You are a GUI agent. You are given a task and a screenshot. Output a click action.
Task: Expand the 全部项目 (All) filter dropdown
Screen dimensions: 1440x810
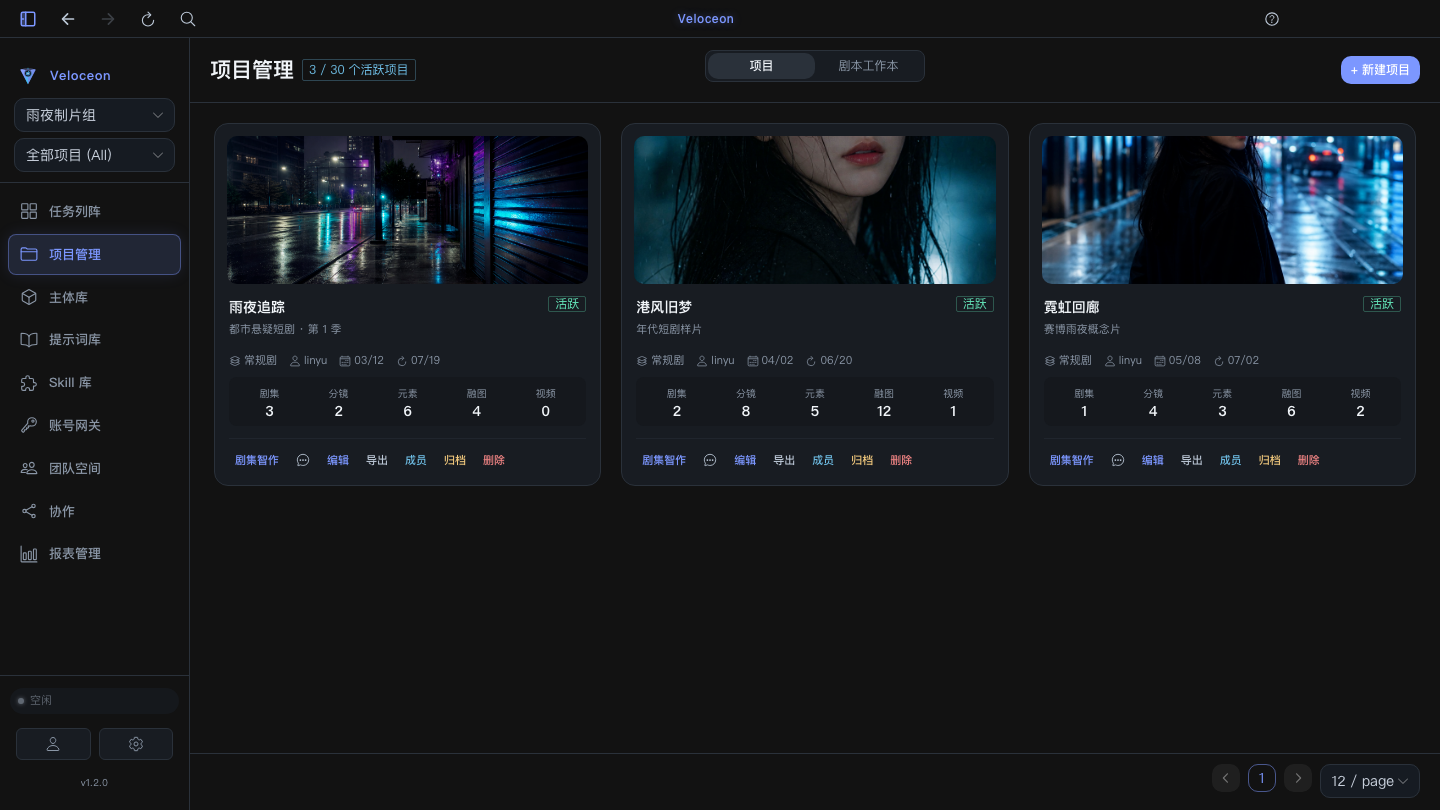[x=94, y=155]
